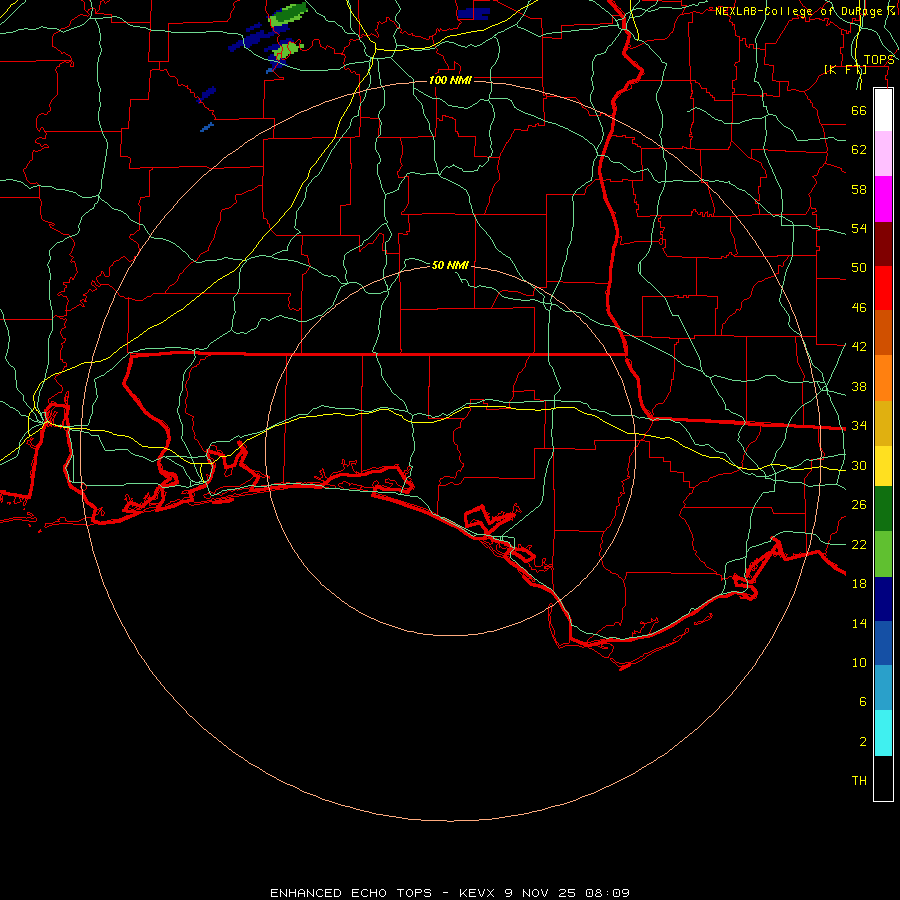Click the bright orange legend swatch
900x900 pixels.
883,378
